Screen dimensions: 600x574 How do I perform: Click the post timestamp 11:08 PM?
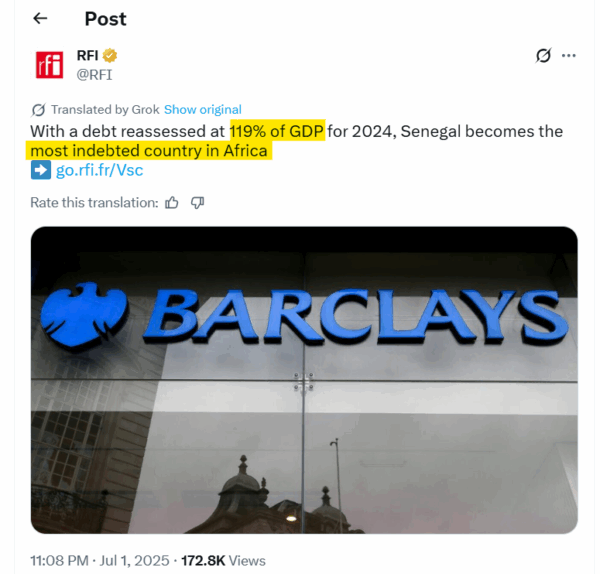pyautogui.click(x=60, y=561)
